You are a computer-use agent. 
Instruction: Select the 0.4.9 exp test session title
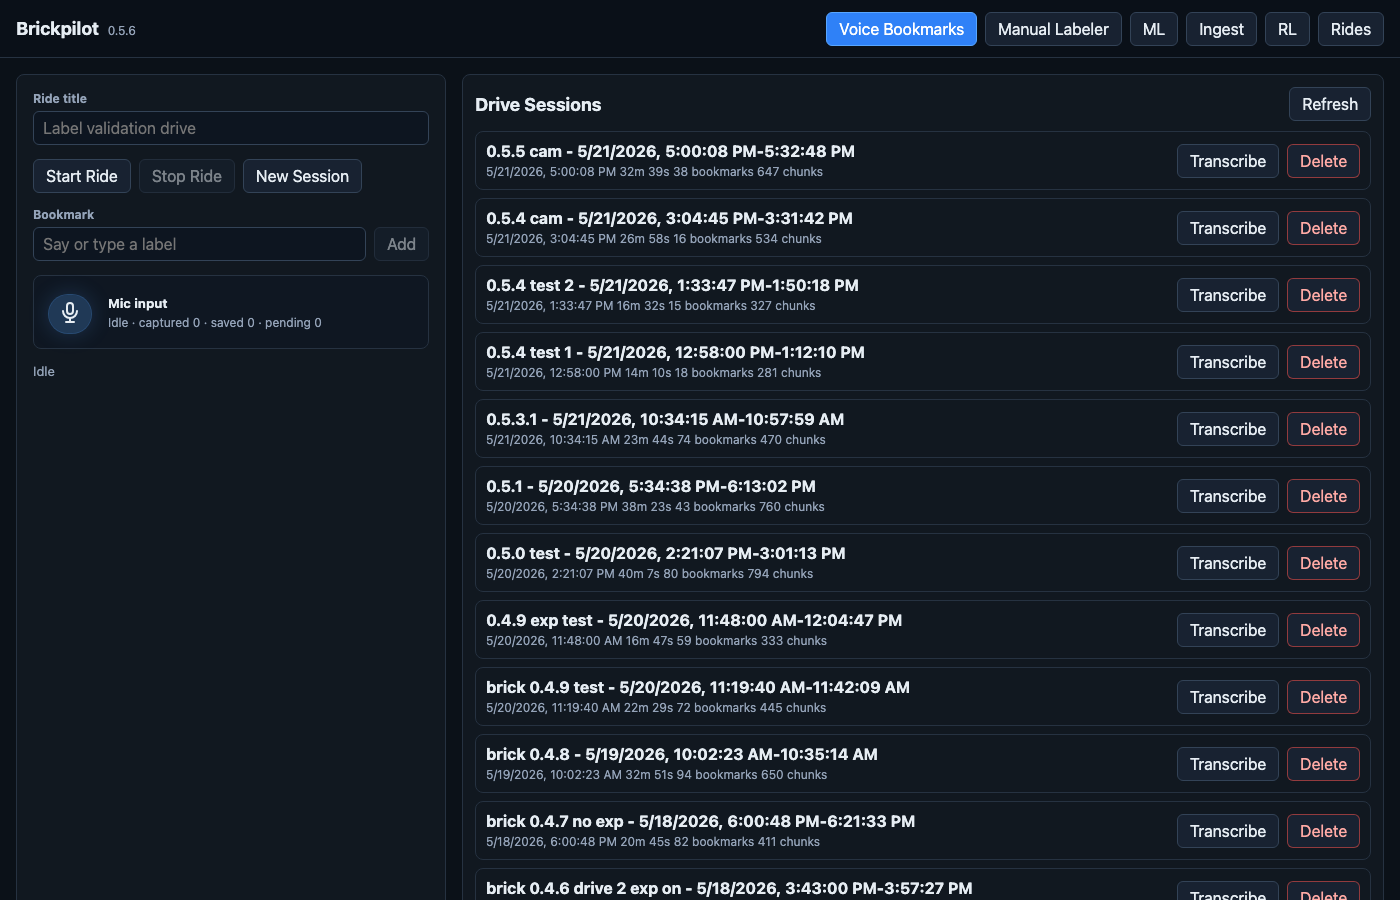click(694, 620)
